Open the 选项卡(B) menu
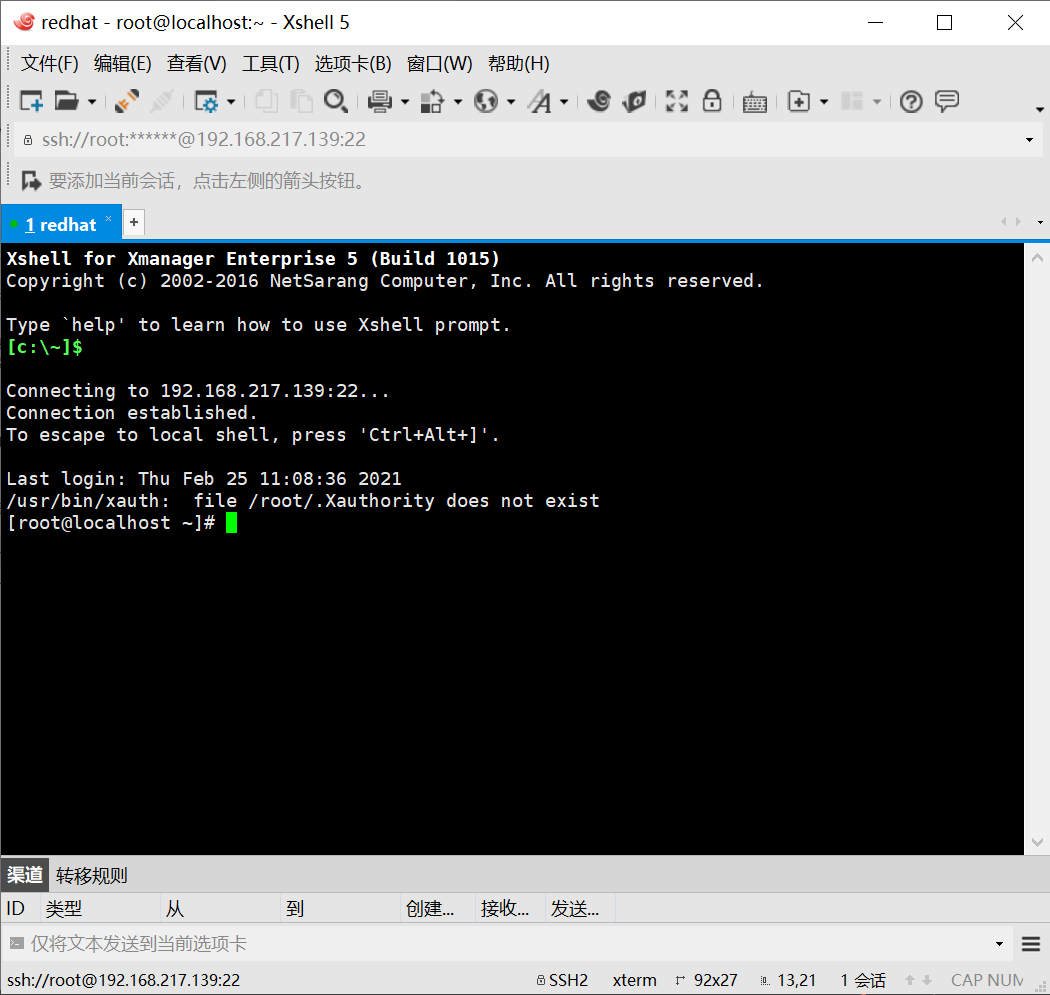Viewport: 1050px width, 995px height. coord(353,64)
